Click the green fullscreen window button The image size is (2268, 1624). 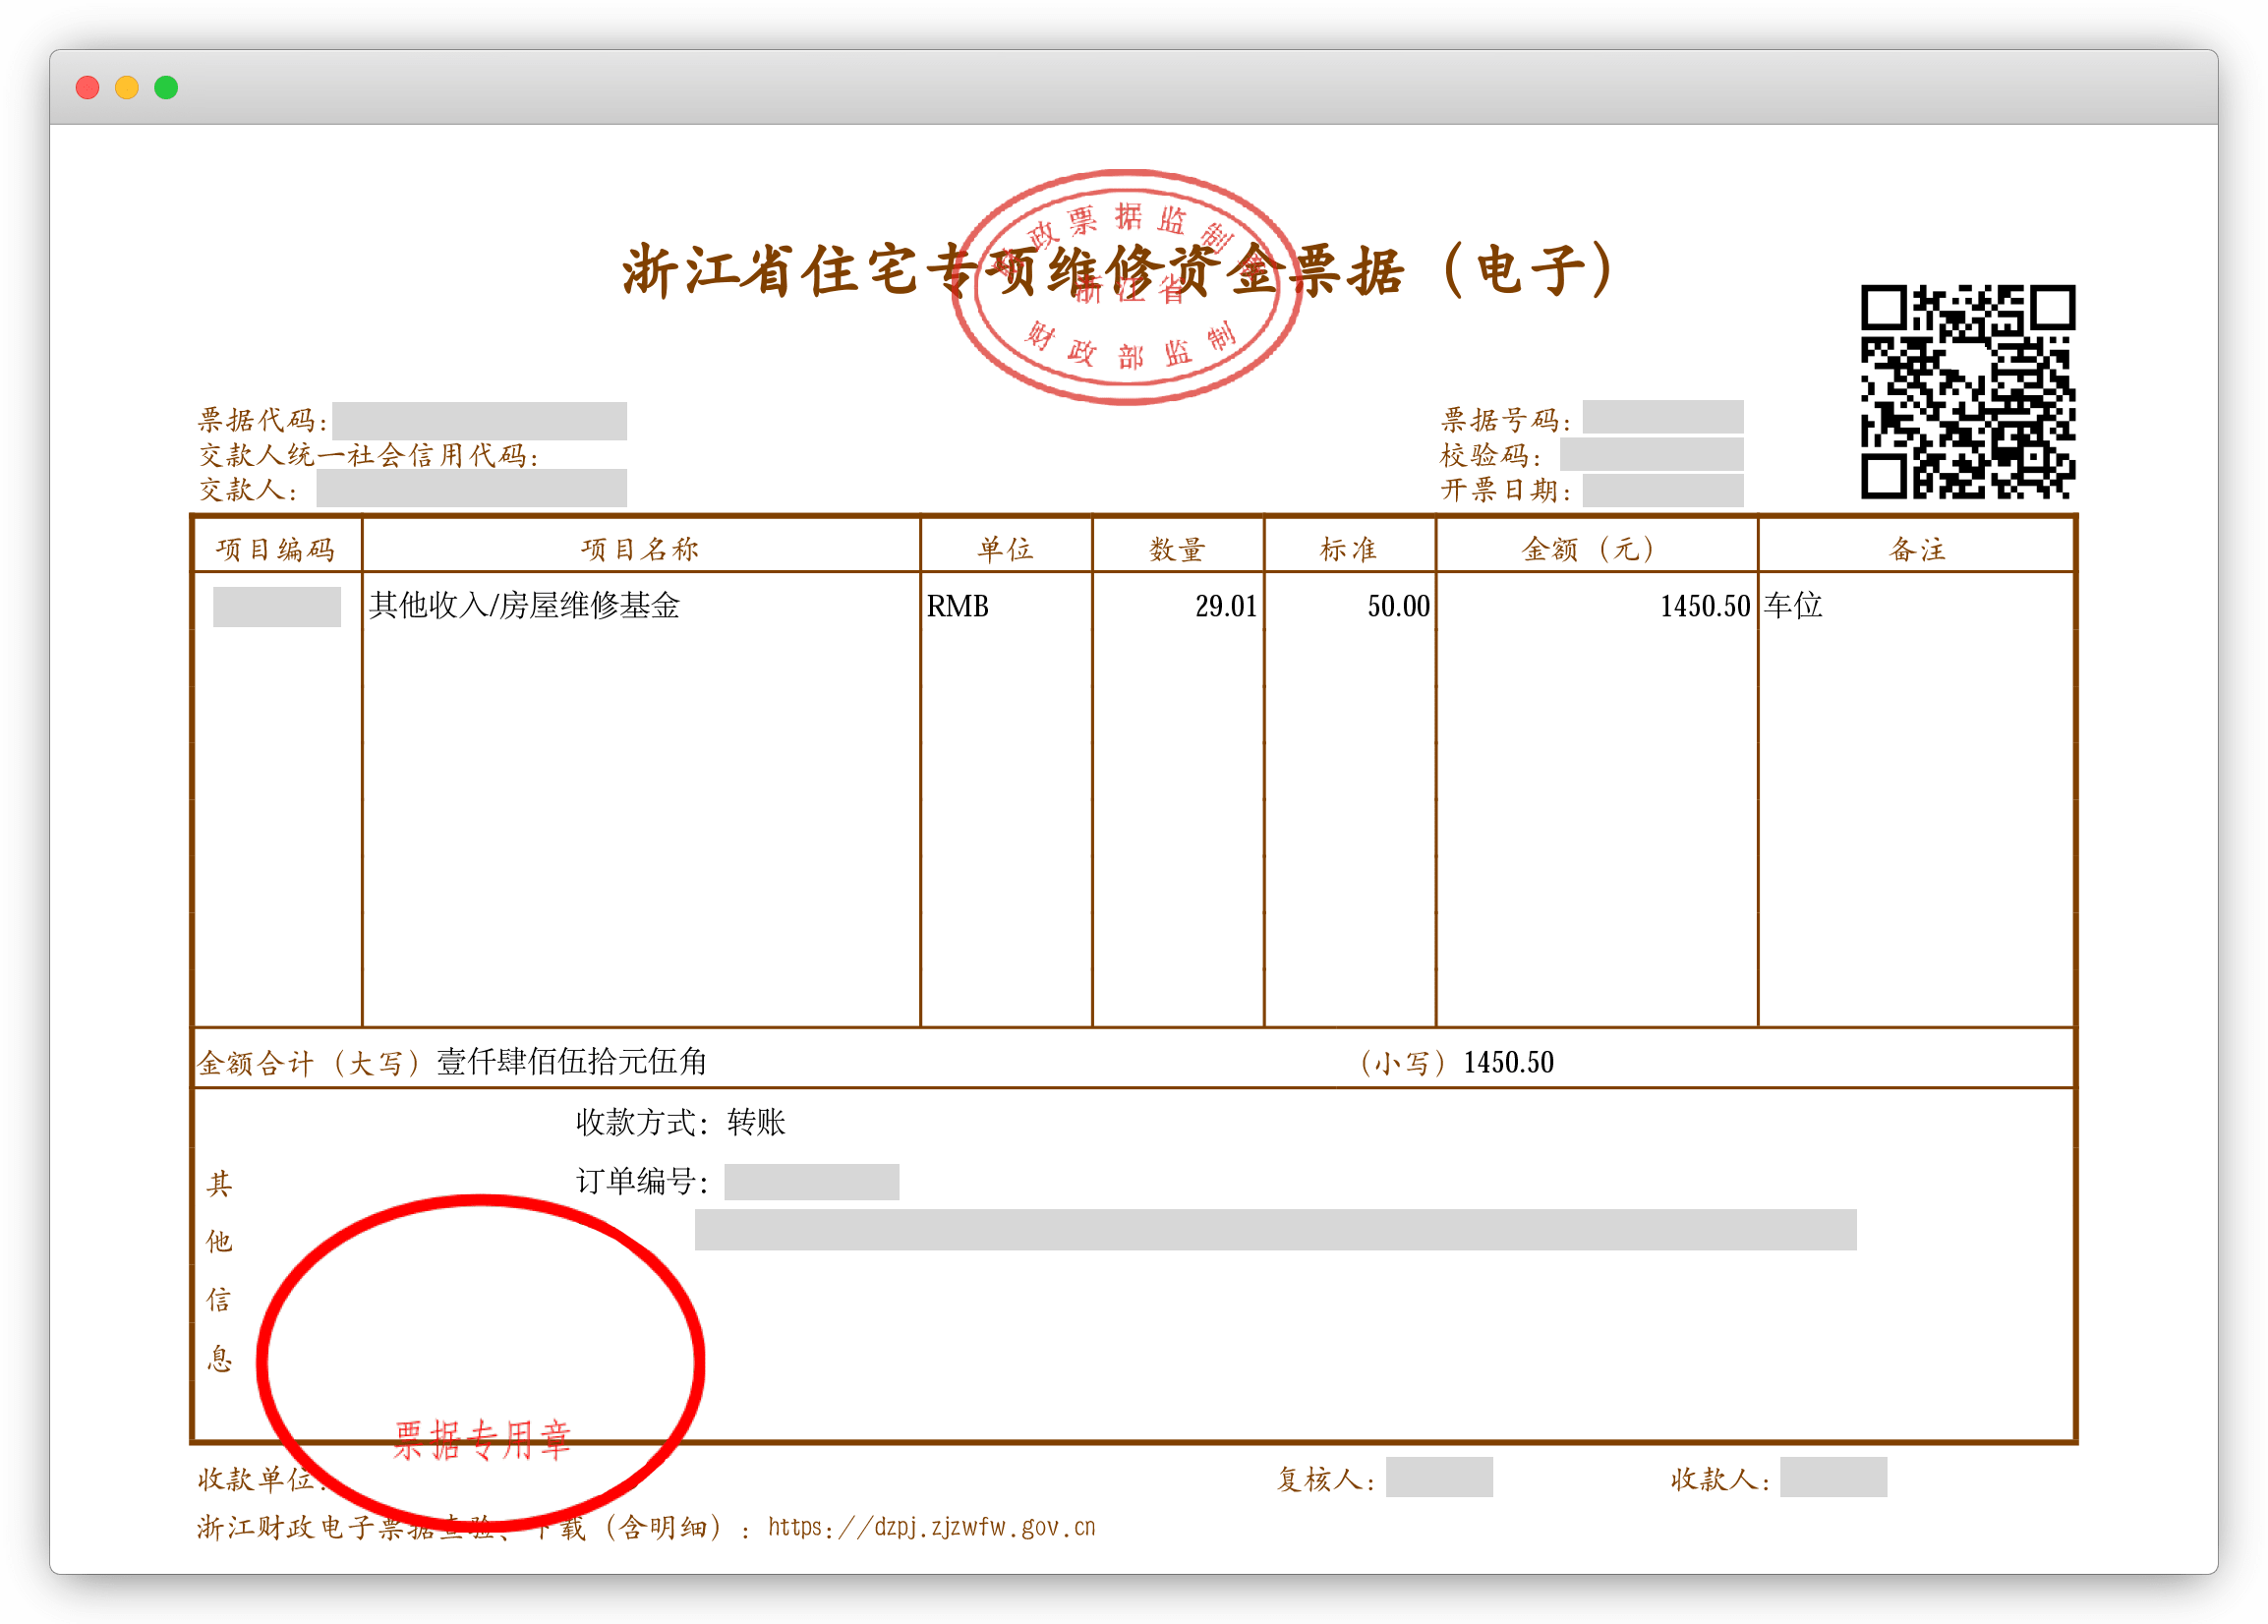[x=166, y=88]
